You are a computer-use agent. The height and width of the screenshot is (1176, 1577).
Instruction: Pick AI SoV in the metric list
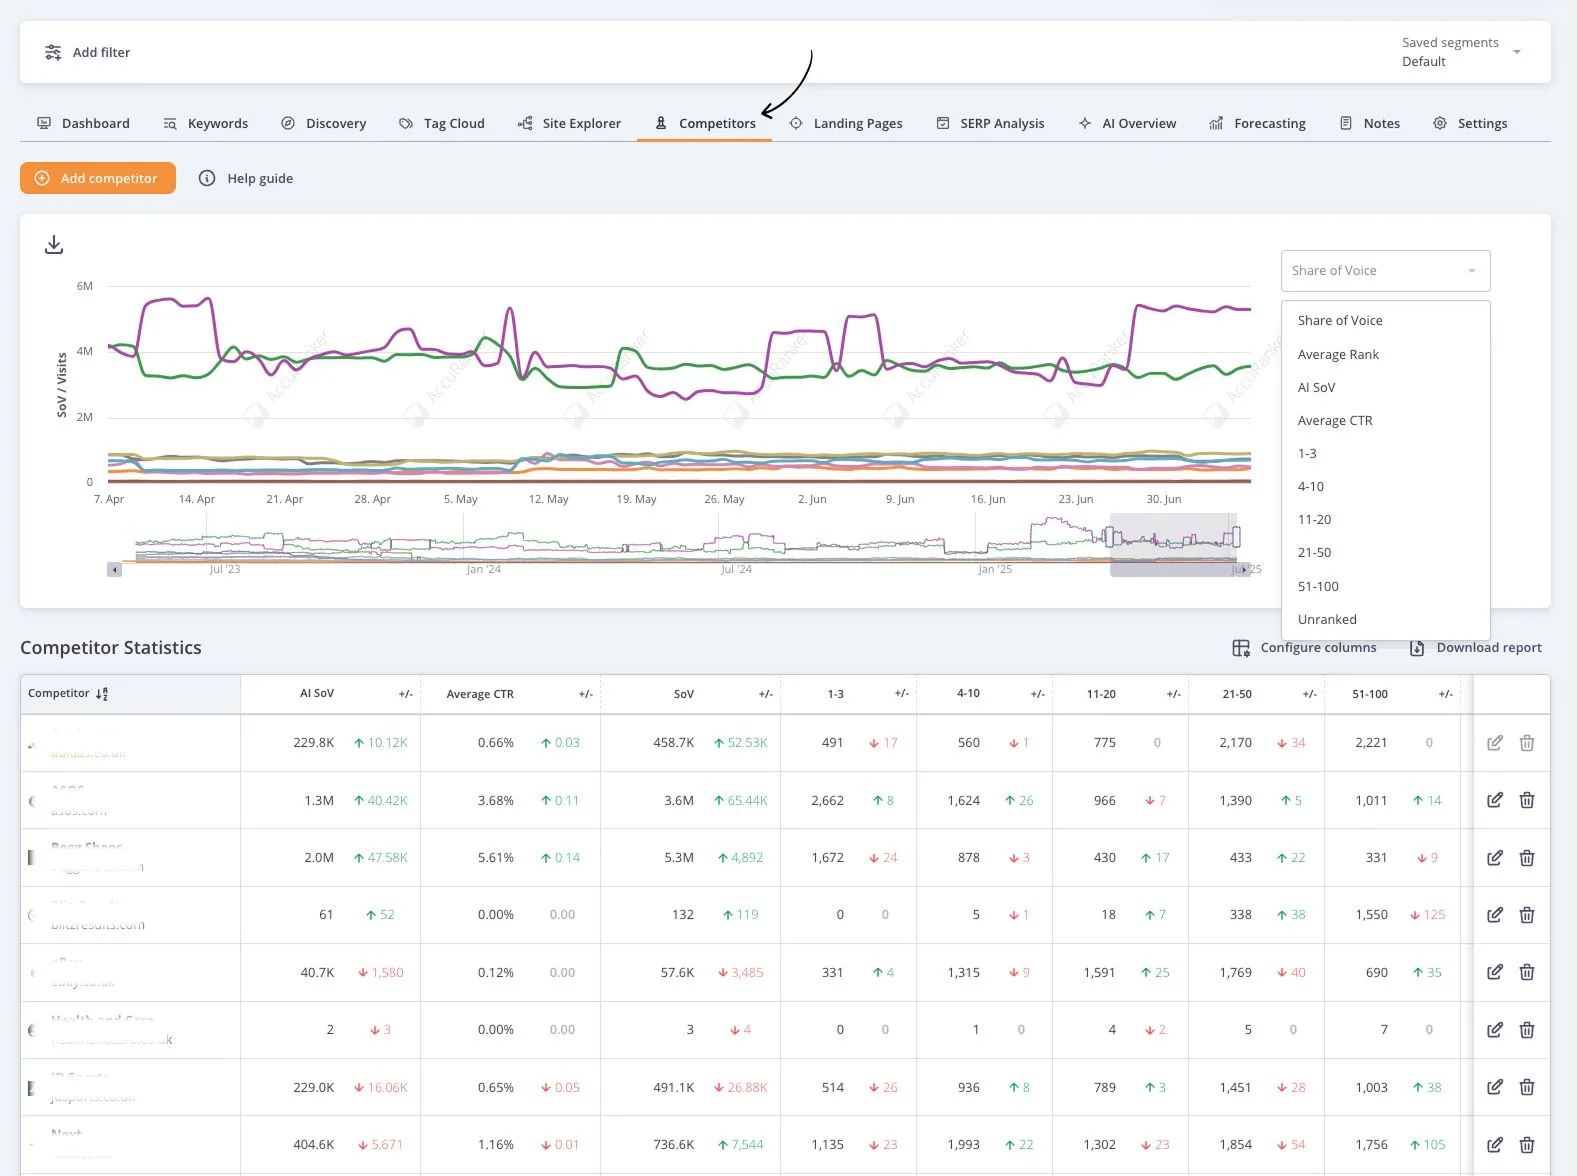click(x=1316, y=387)
